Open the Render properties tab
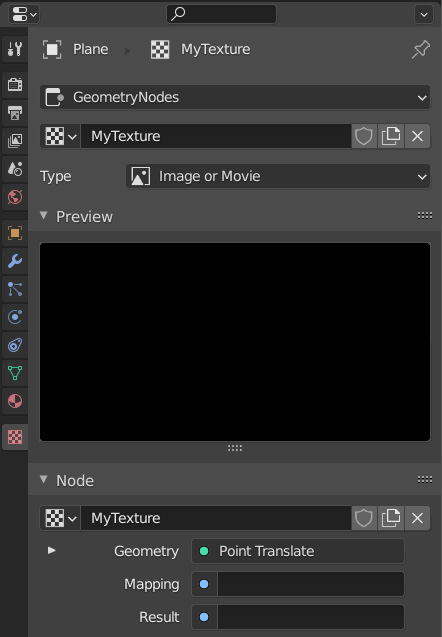This screenshot has height=637, width=442. (x=15, y=84)
